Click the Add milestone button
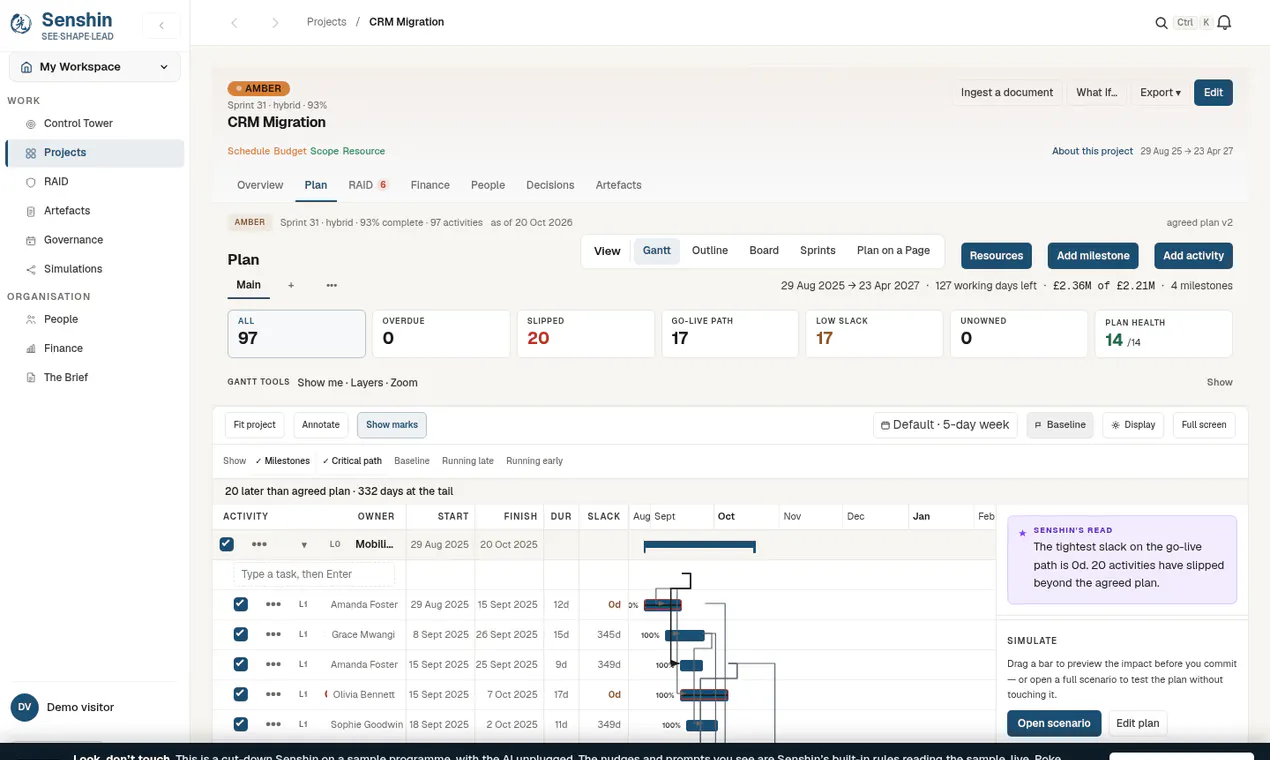Viewport: 1270px width, 760px height. click(x=1093, y=256)
